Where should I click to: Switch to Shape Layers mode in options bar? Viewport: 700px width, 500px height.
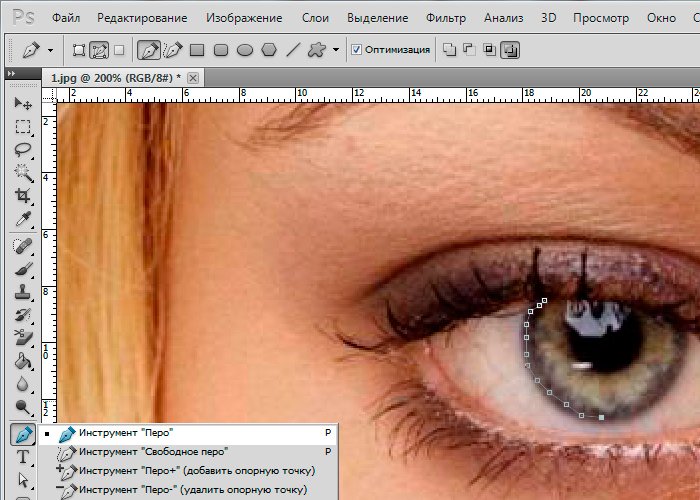pyautogui.click(x=79, y=49)
